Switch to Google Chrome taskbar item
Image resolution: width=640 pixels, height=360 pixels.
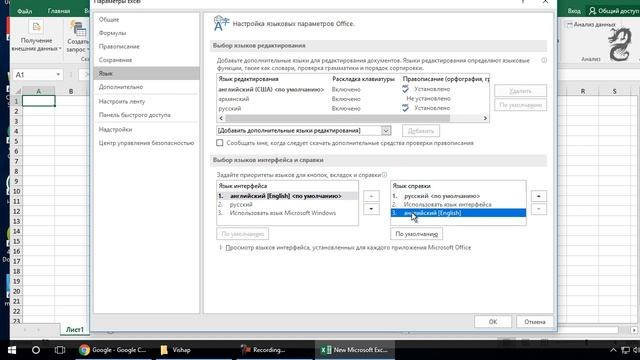(113, 350)
